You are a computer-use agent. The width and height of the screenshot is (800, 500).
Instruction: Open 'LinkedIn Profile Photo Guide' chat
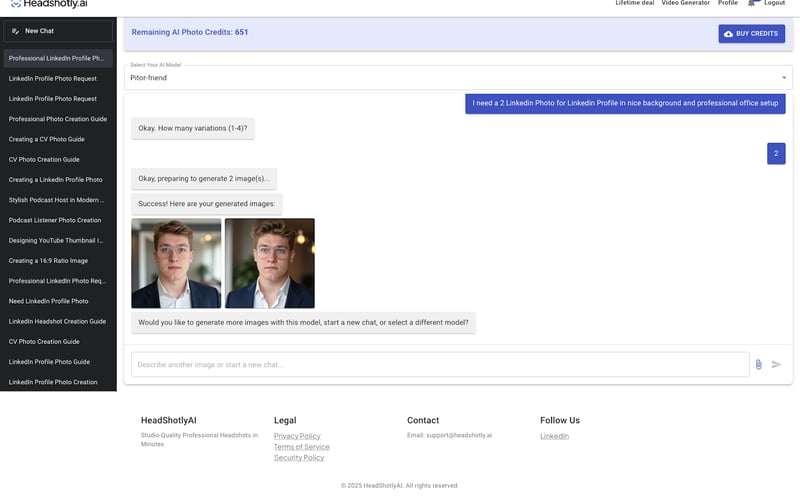pyautogui.click(x=58, y=362)
